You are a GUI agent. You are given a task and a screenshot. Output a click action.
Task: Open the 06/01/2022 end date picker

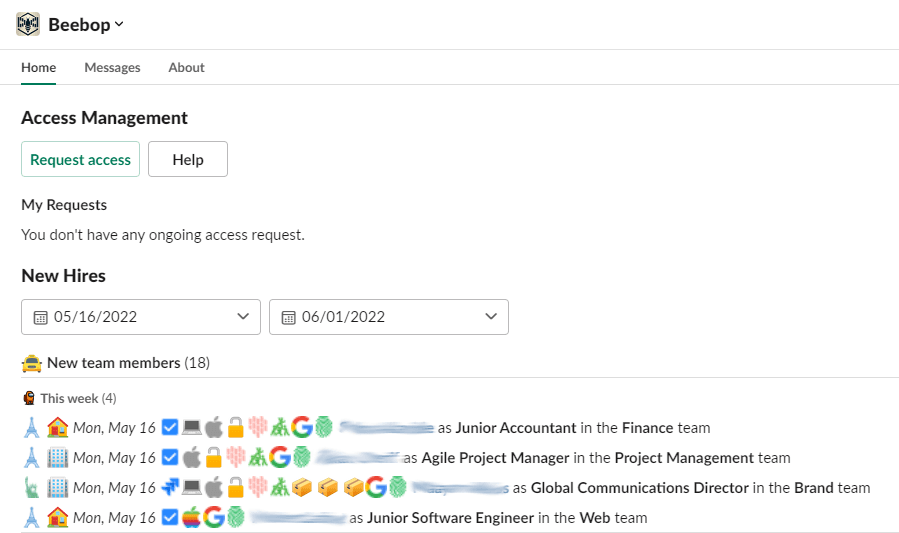tap(389, 317)
